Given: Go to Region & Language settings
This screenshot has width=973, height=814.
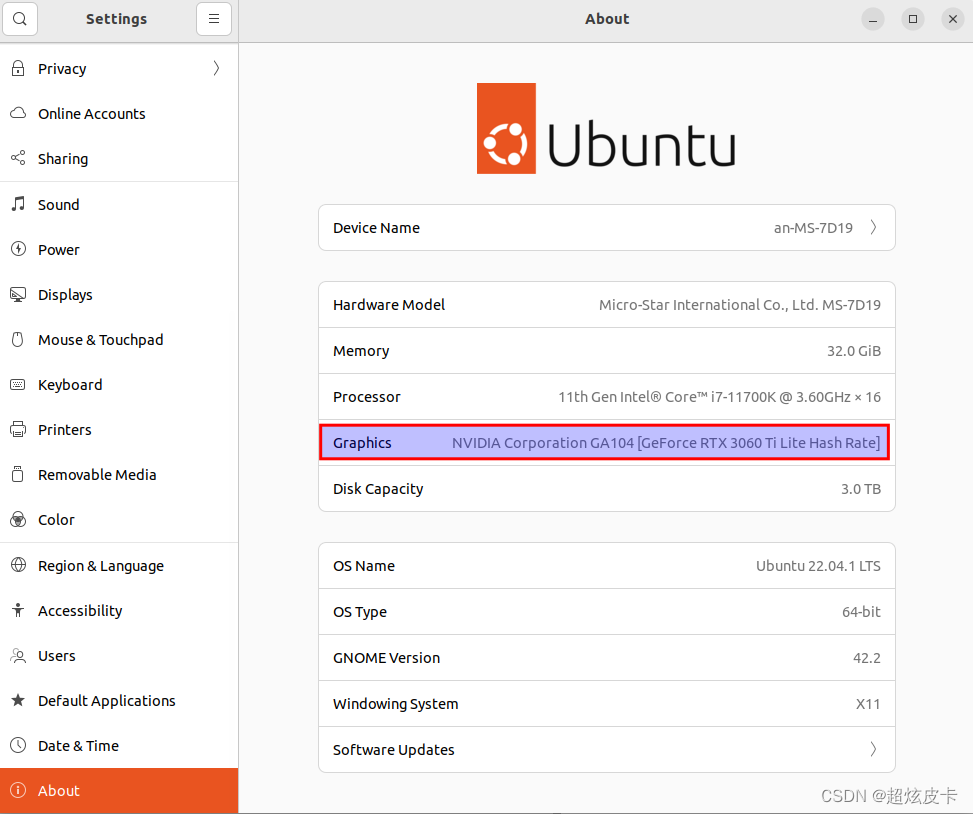Looking at the screenshot, I should [x=100, y=566].
